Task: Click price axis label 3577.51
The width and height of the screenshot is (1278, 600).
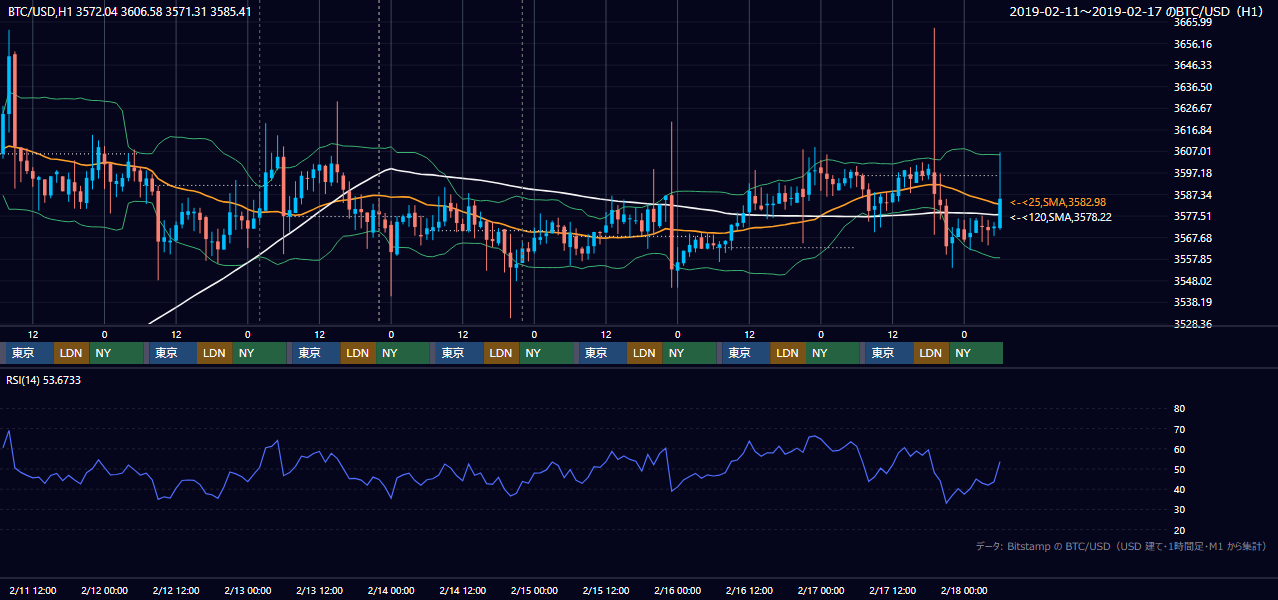Action: pos(1193,216)
